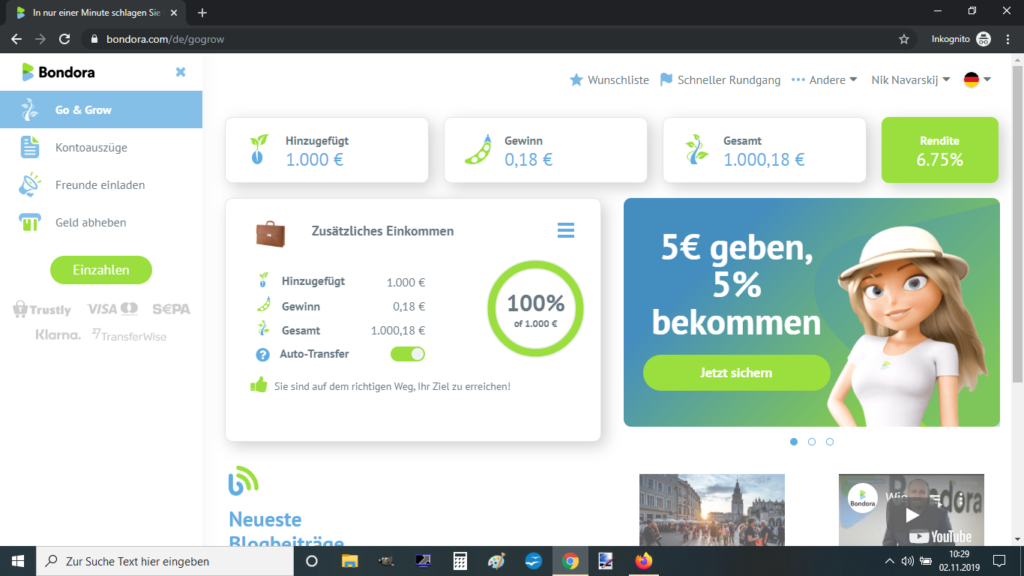
Task: Click the Wunschliste star icon
Action: pyautogui.click(x=576, y=80)
